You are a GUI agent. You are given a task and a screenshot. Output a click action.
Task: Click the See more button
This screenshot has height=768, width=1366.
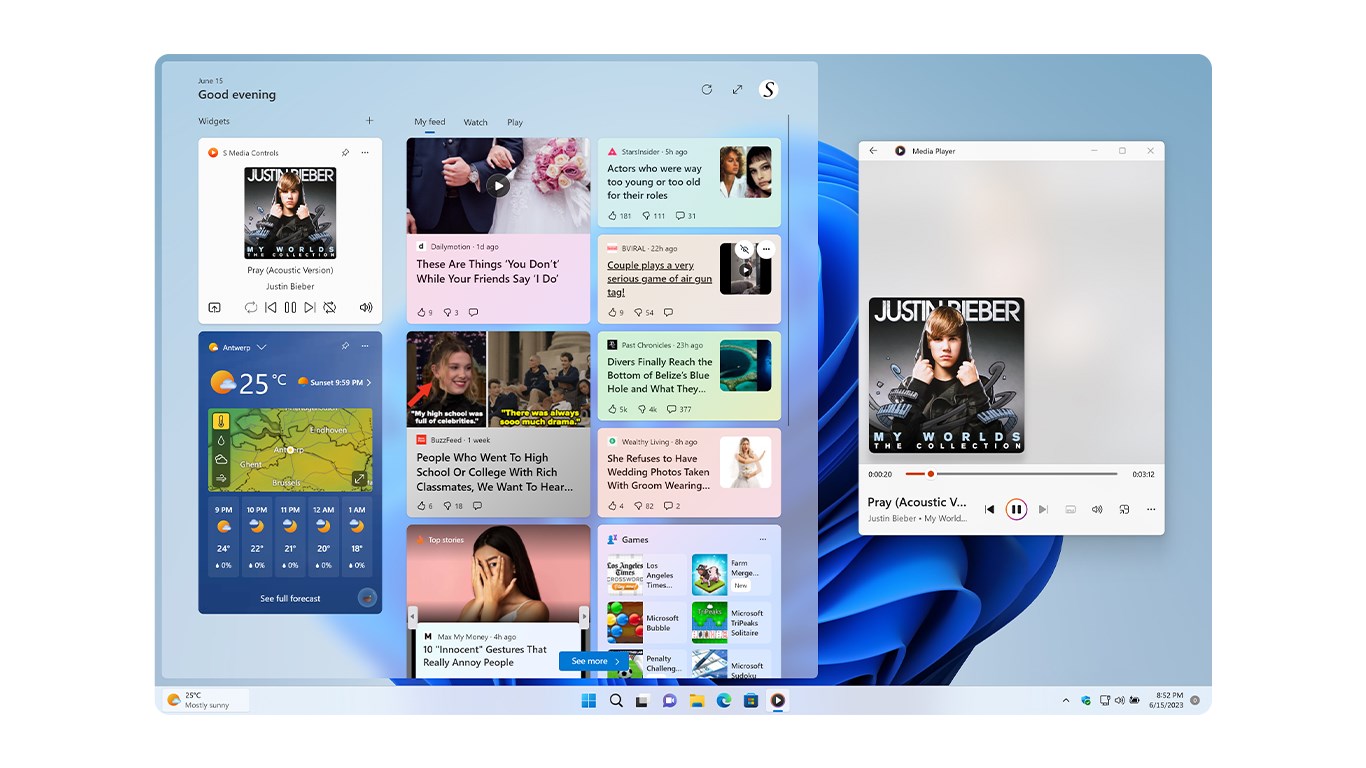pyautogui.click(x=595, y=661)
